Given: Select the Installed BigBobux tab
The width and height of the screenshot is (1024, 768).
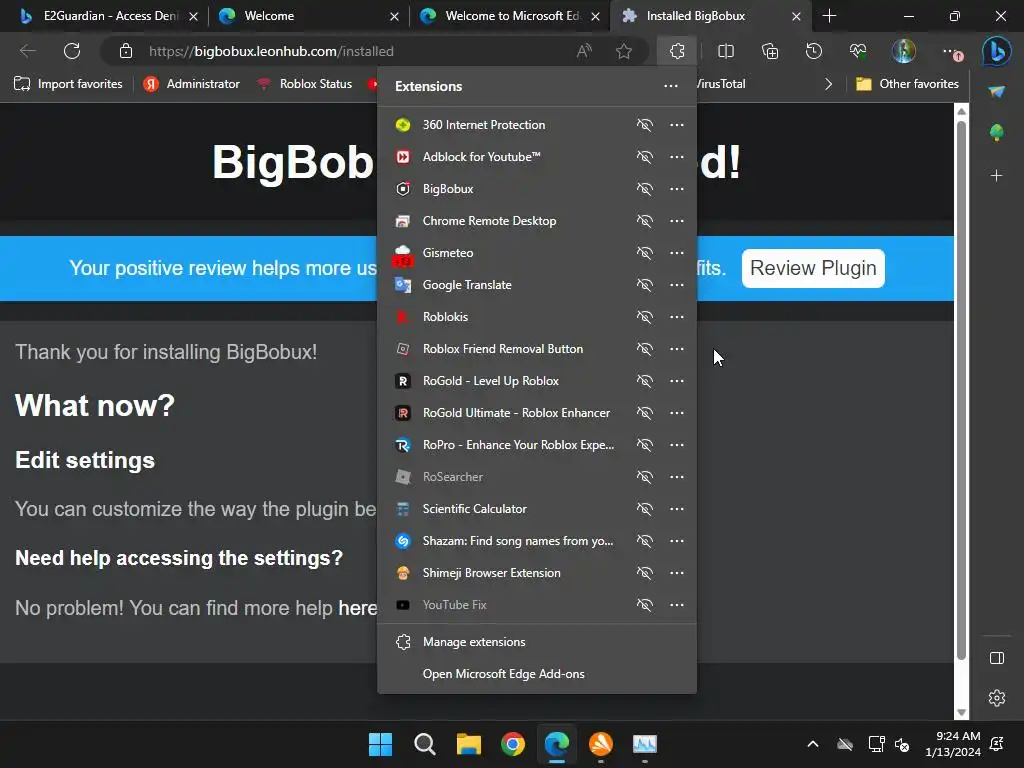Looking at the screenshot, I should click(x=711, y=16).
